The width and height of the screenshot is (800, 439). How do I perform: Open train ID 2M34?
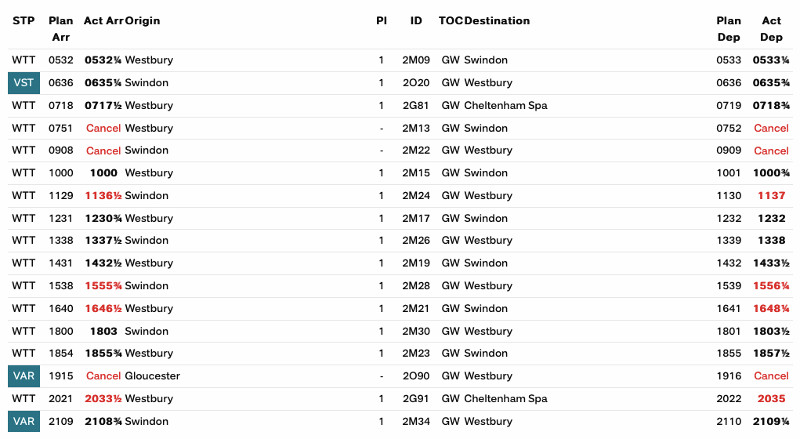tap(415, 421)
